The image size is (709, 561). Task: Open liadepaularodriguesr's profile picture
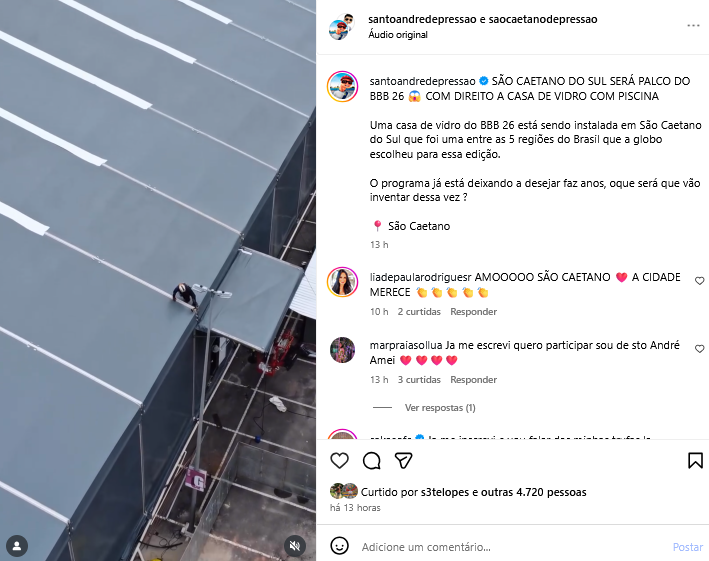343,282
